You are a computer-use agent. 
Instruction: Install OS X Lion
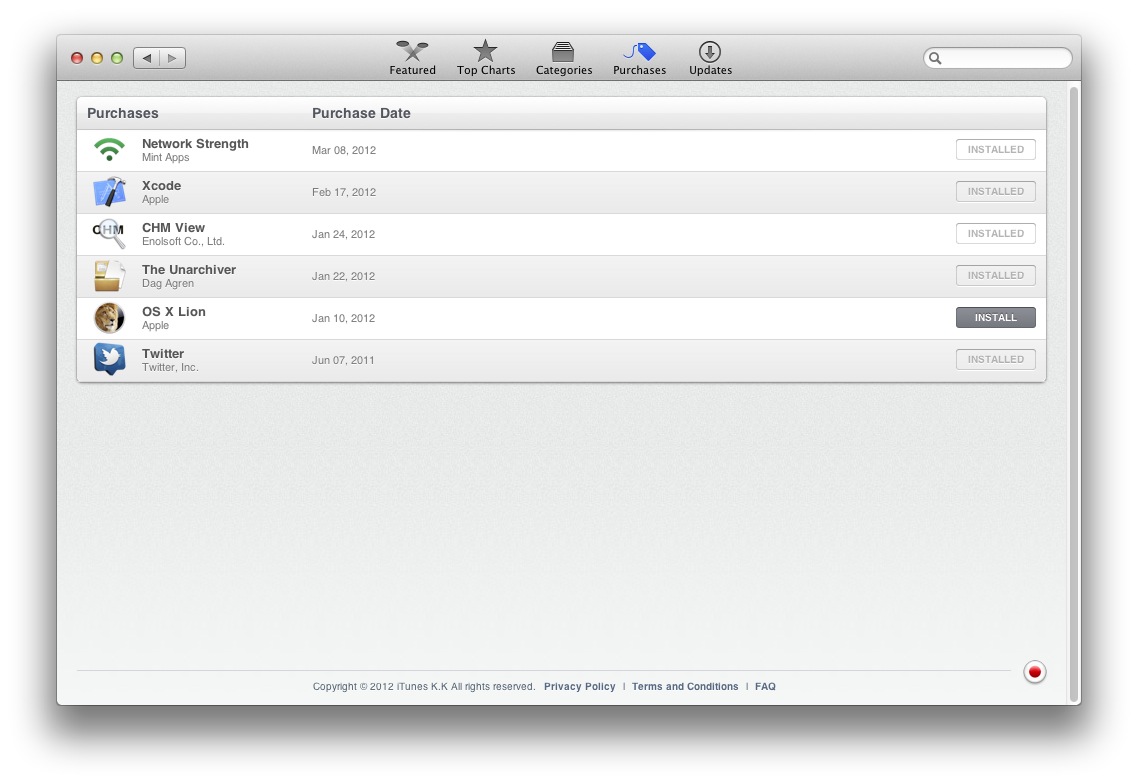[x=996, y=318]
